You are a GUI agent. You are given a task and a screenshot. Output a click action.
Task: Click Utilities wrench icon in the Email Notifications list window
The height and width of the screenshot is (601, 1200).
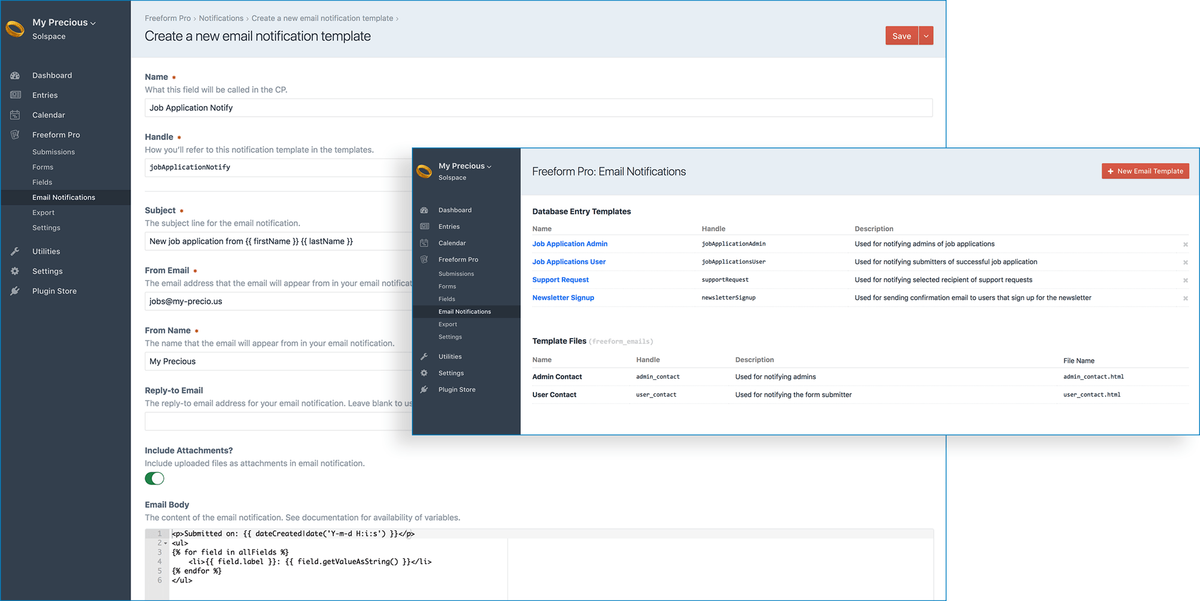coord(425,356)
